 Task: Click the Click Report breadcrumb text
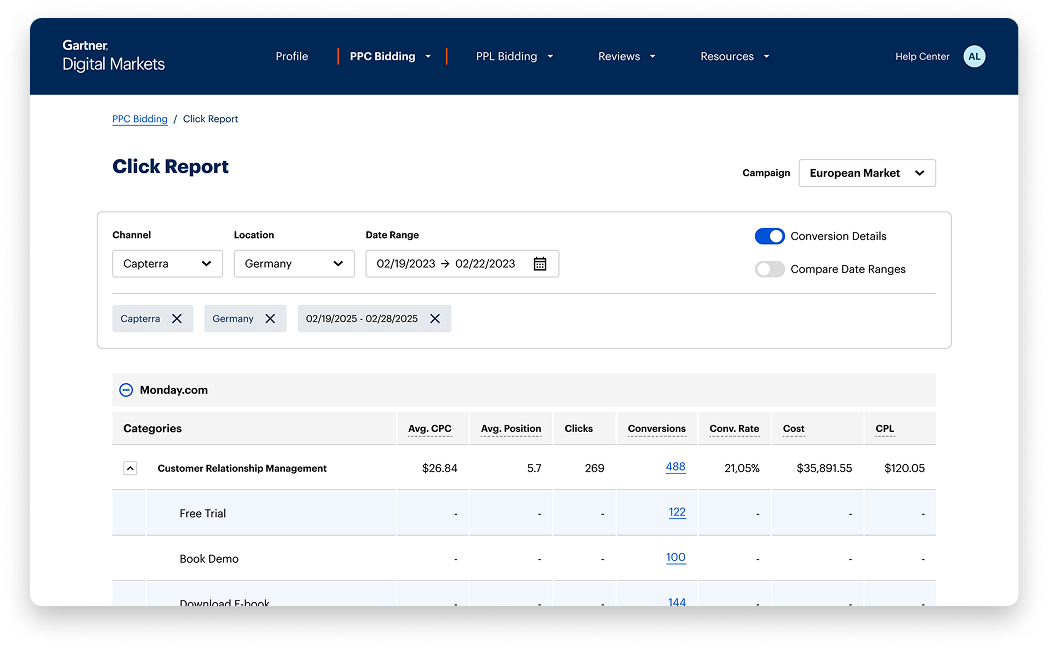coord(210,119)
